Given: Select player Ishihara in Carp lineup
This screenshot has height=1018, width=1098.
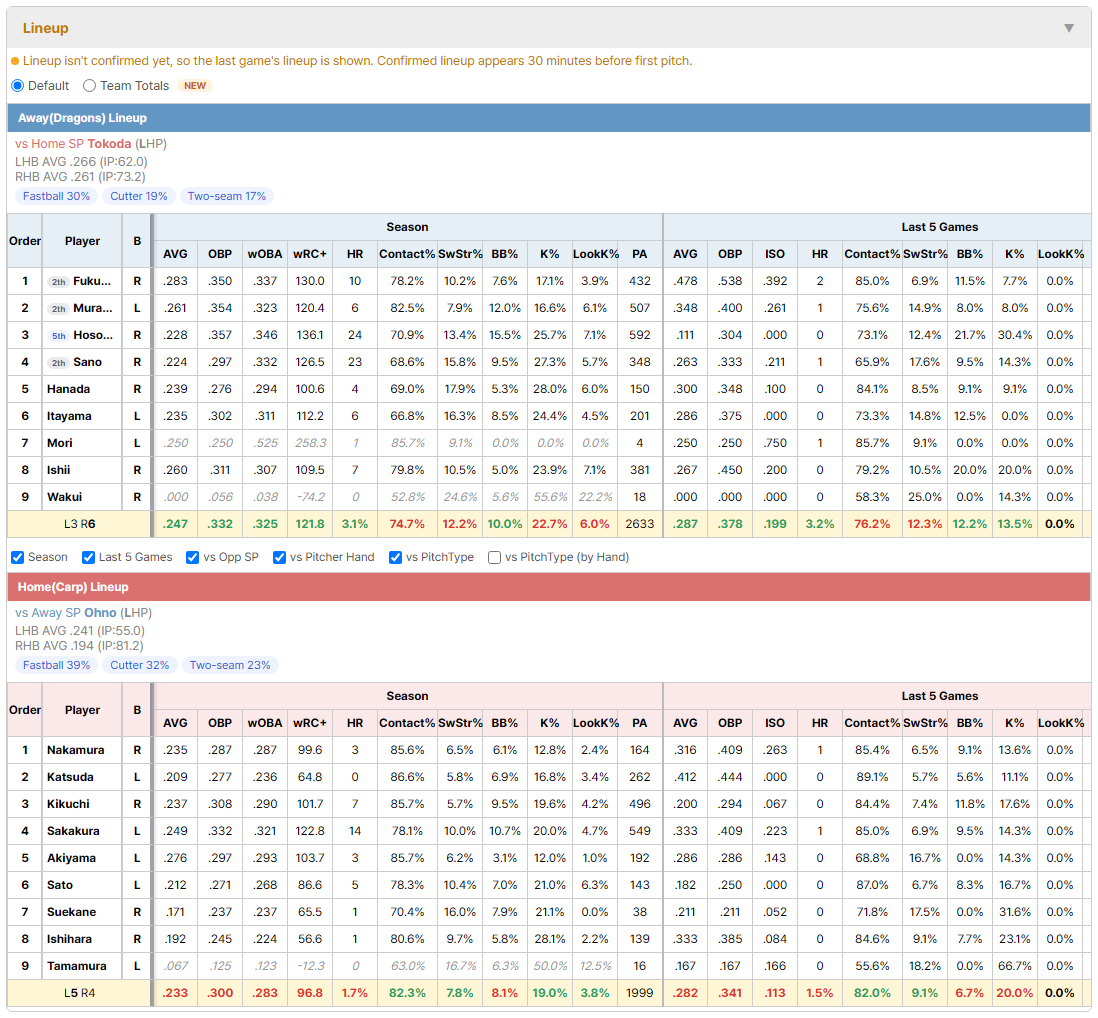Looking at the screenshot, I should tap(69, 939).
